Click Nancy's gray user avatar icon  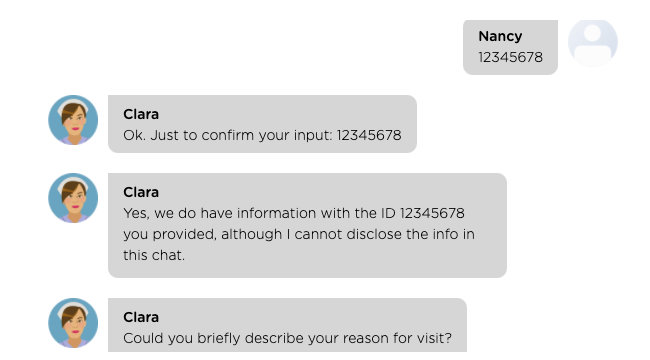tap(593, 43)
